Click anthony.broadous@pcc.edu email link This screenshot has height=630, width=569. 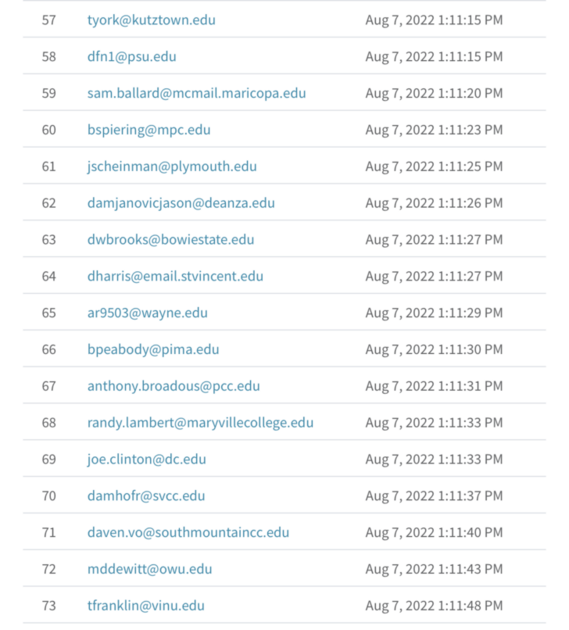(x=174, y=386)
